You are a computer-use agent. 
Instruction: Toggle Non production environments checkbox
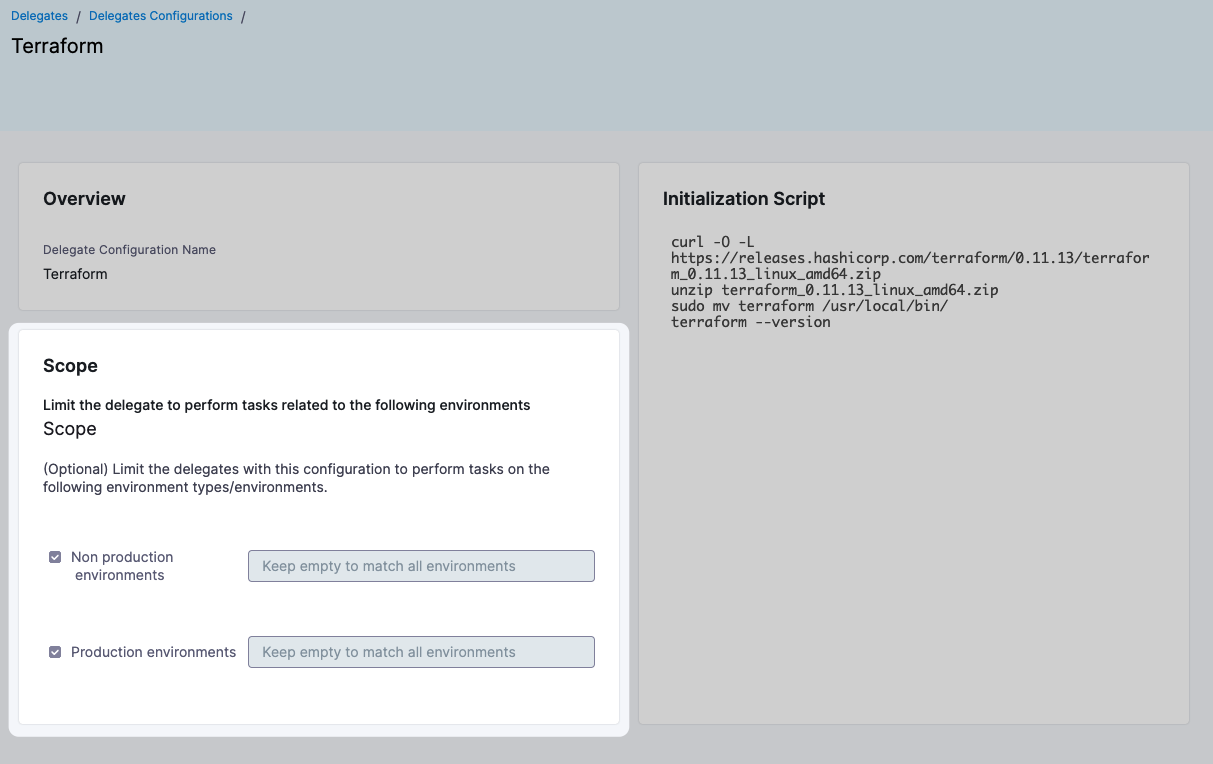coord(55,557)
